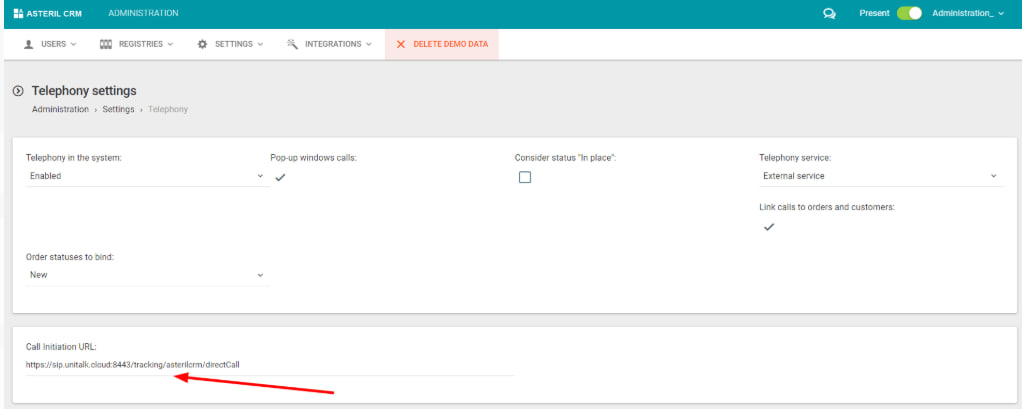Viewport: 1022px width, 409px height.
Task: Click the Registries grid icon
Action: (106, 44)
